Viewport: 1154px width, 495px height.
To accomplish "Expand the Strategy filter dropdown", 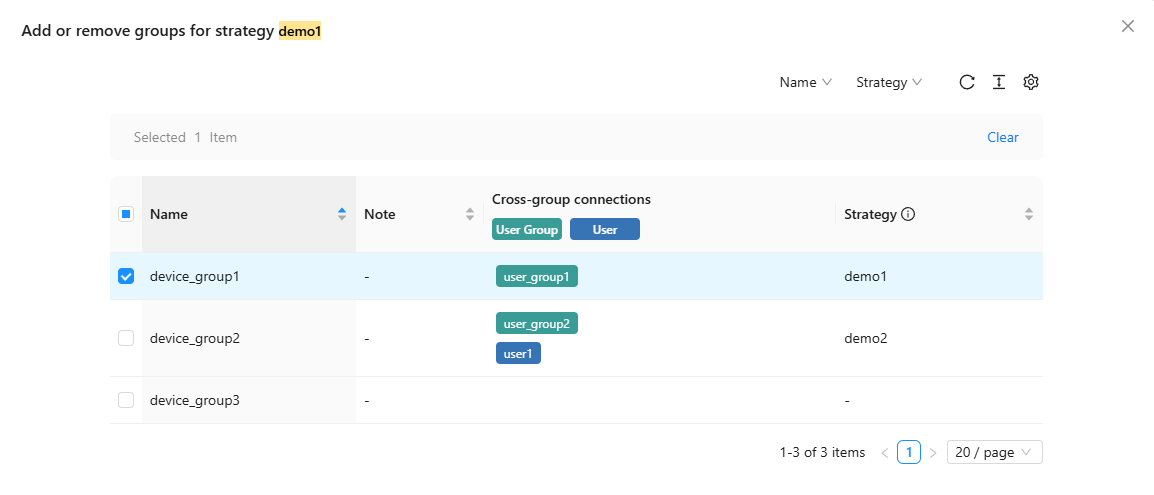I will coord(888,83).
